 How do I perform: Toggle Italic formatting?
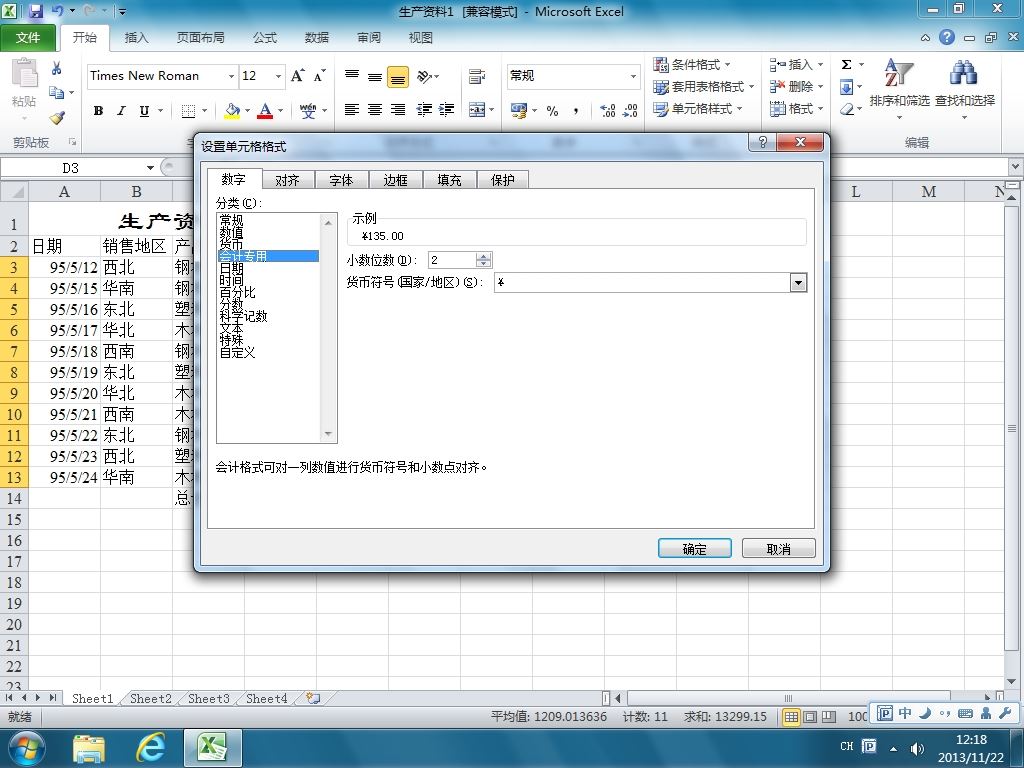[121, 111]
